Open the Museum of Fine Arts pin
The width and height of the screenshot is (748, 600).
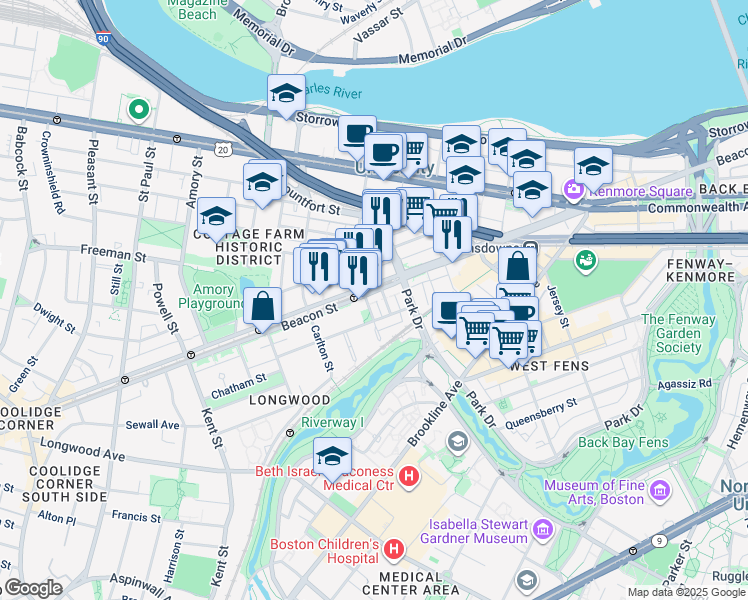660,490
